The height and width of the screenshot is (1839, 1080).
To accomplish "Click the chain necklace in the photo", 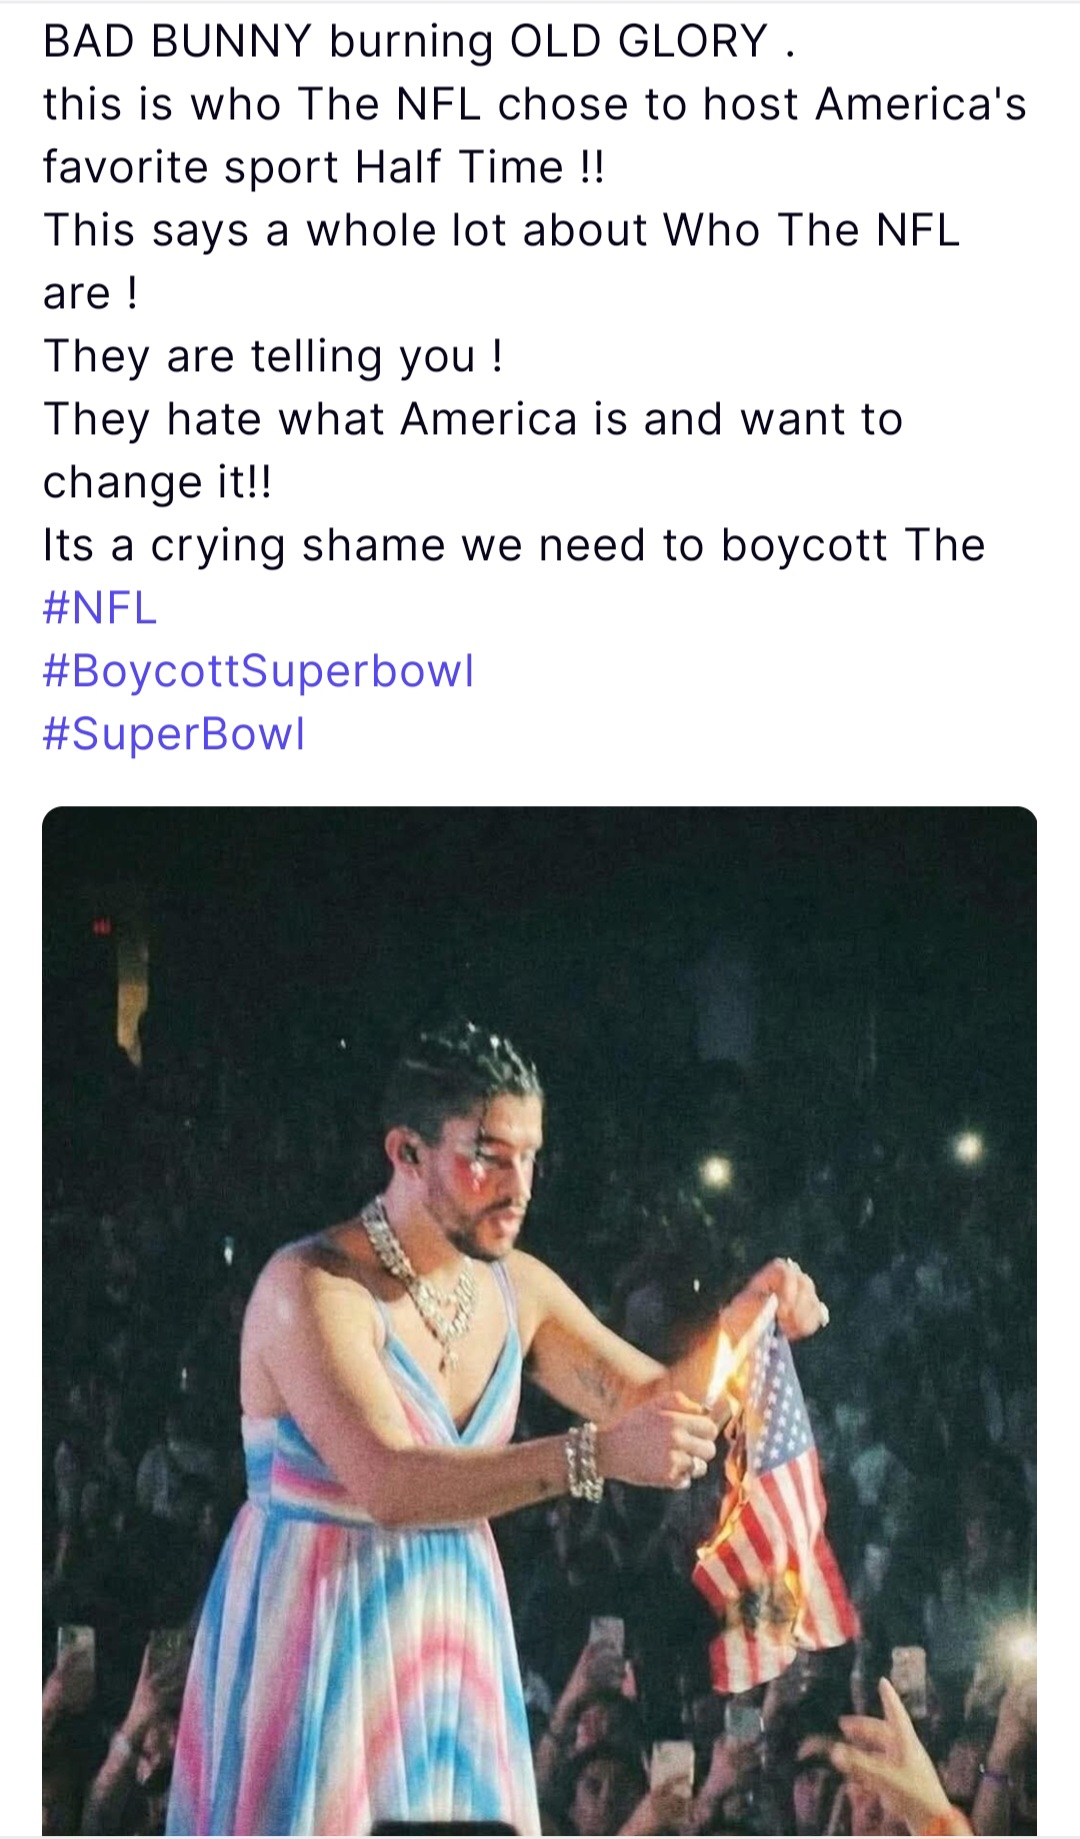I will pyautogui.click(x=430, y=1290).
